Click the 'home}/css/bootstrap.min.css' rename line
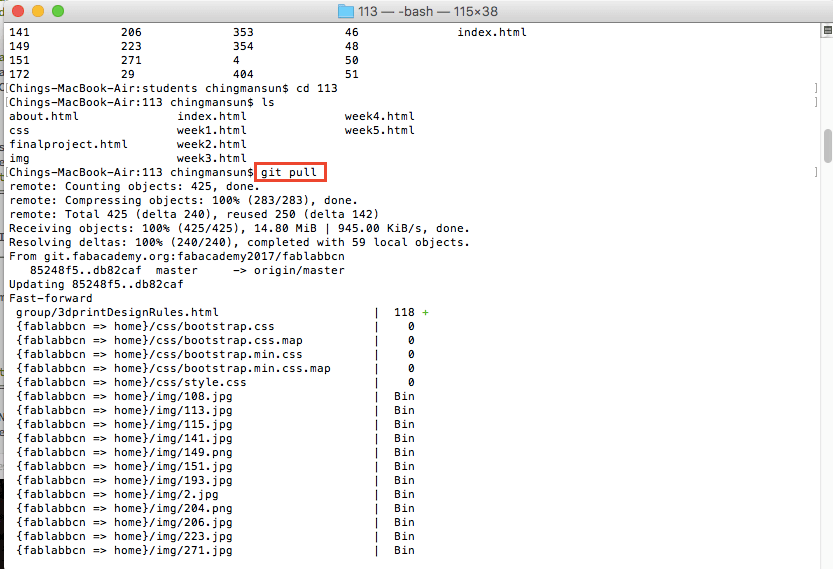Image resolution: width=833 pixels, height=569 pixels. (159, 354)
